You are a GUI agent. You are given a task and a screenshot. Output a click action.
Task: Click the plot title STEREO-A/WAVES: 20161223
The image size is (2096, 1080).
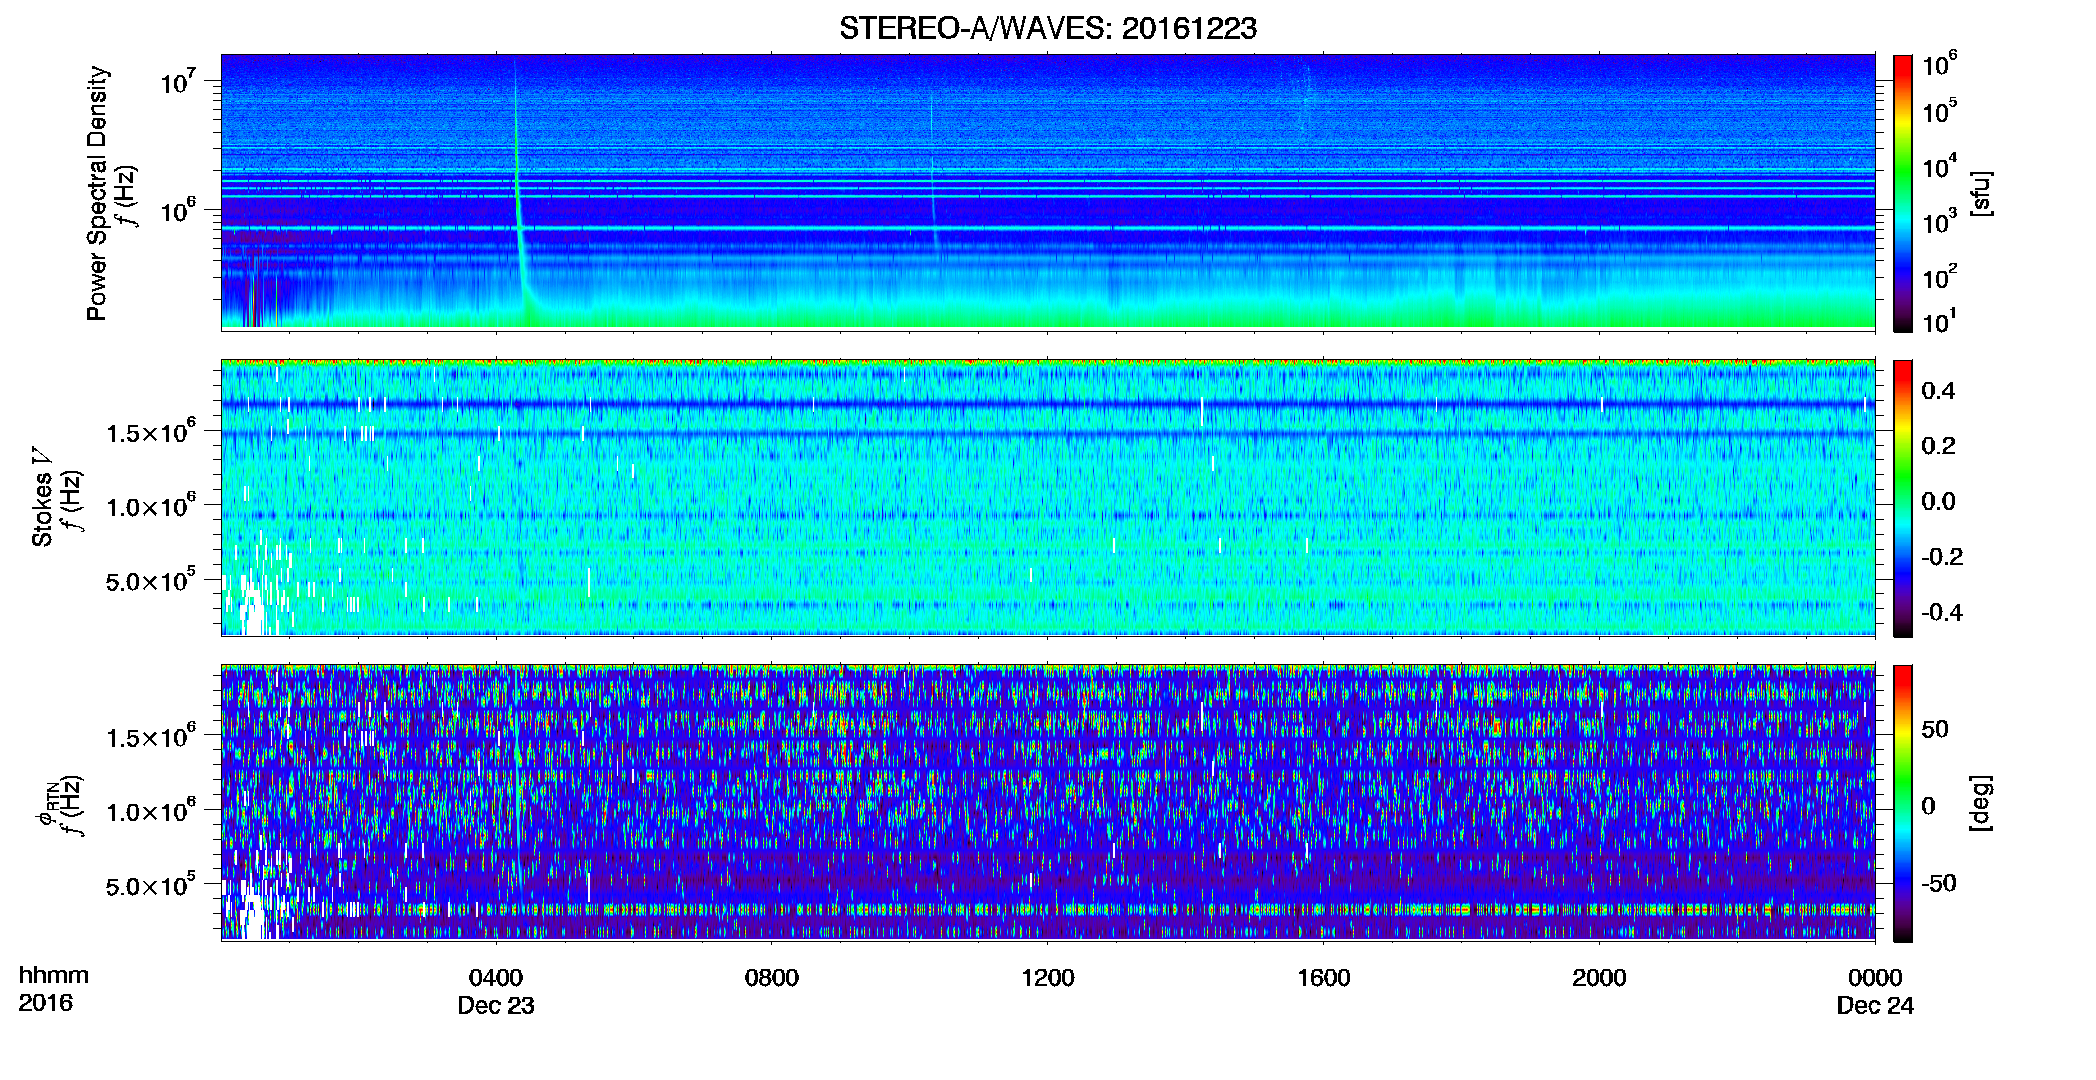point(1048,28)
